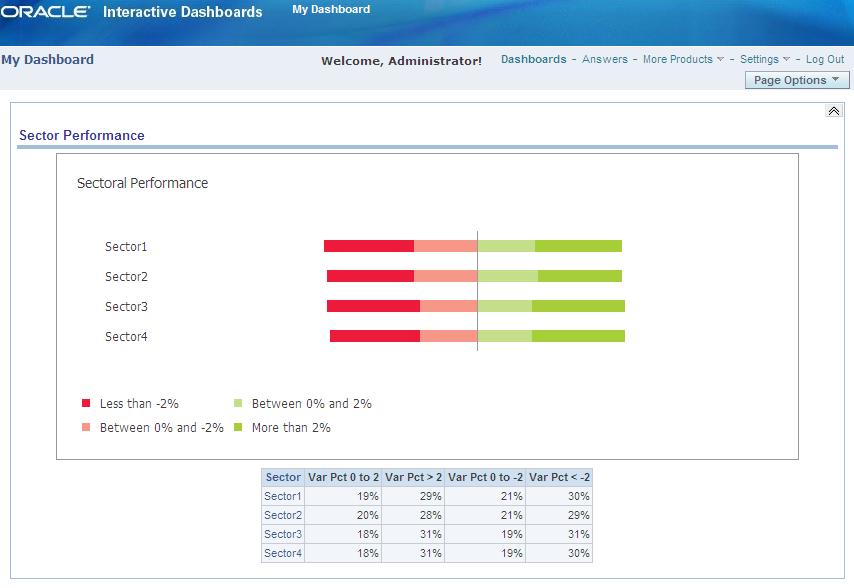Collapse the dashboard section using the chevron
Screen dimensions: 854x588
(x=835, y=111)
